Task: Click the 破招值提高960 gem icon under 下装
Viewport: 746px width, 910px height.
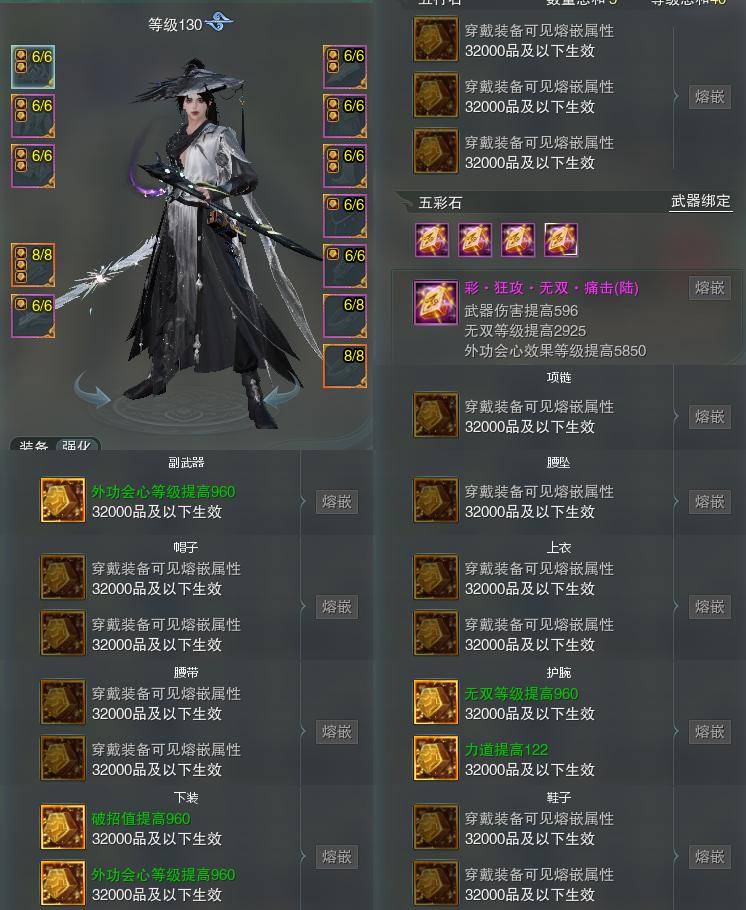Action: [x=63, y=826]
